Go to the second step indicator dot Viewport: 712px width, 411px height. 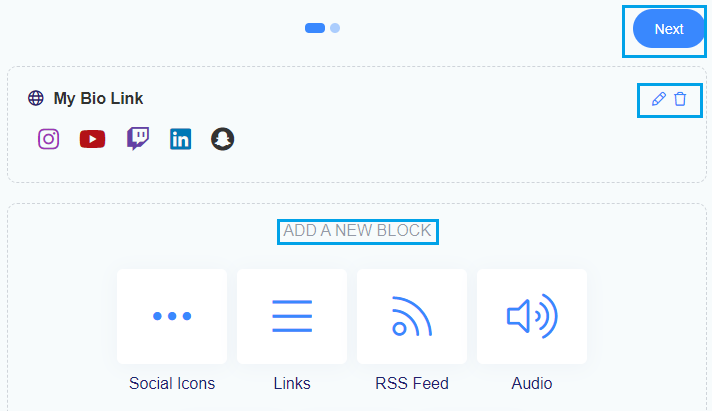tap(335, 28)
